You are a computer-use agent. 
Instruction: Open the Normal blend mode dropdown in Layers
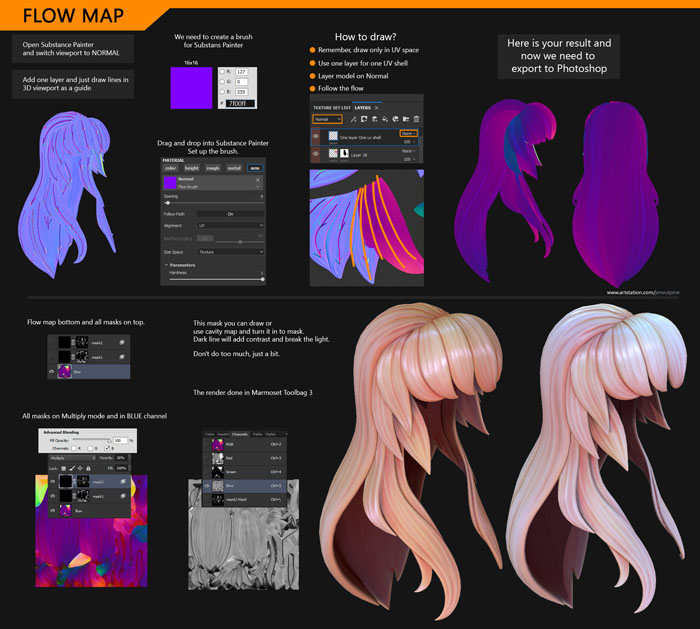pyautogui.click(x=328, y=119)
